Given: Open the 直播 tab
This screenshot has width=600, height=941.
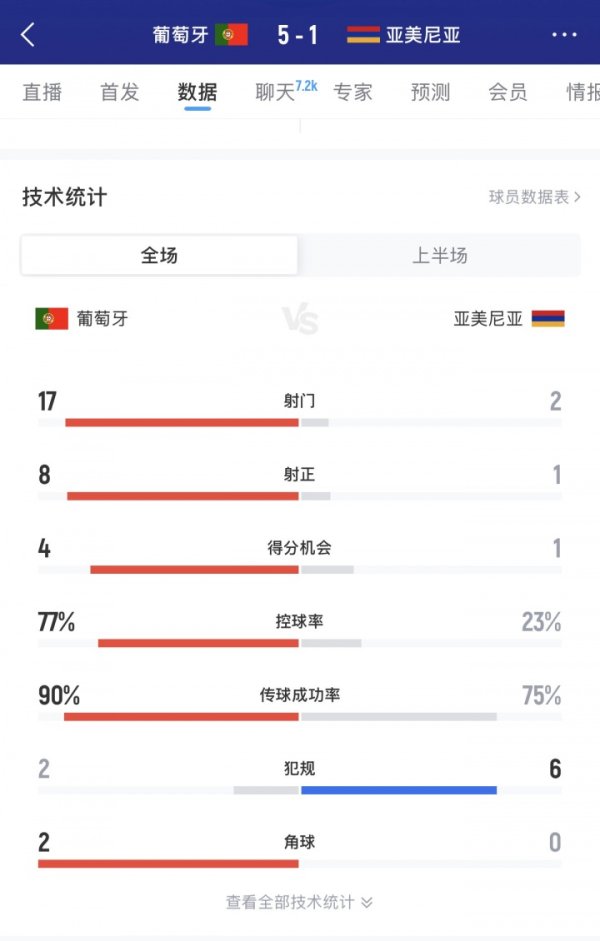Looking at the screenshot, I should [41, 90].
